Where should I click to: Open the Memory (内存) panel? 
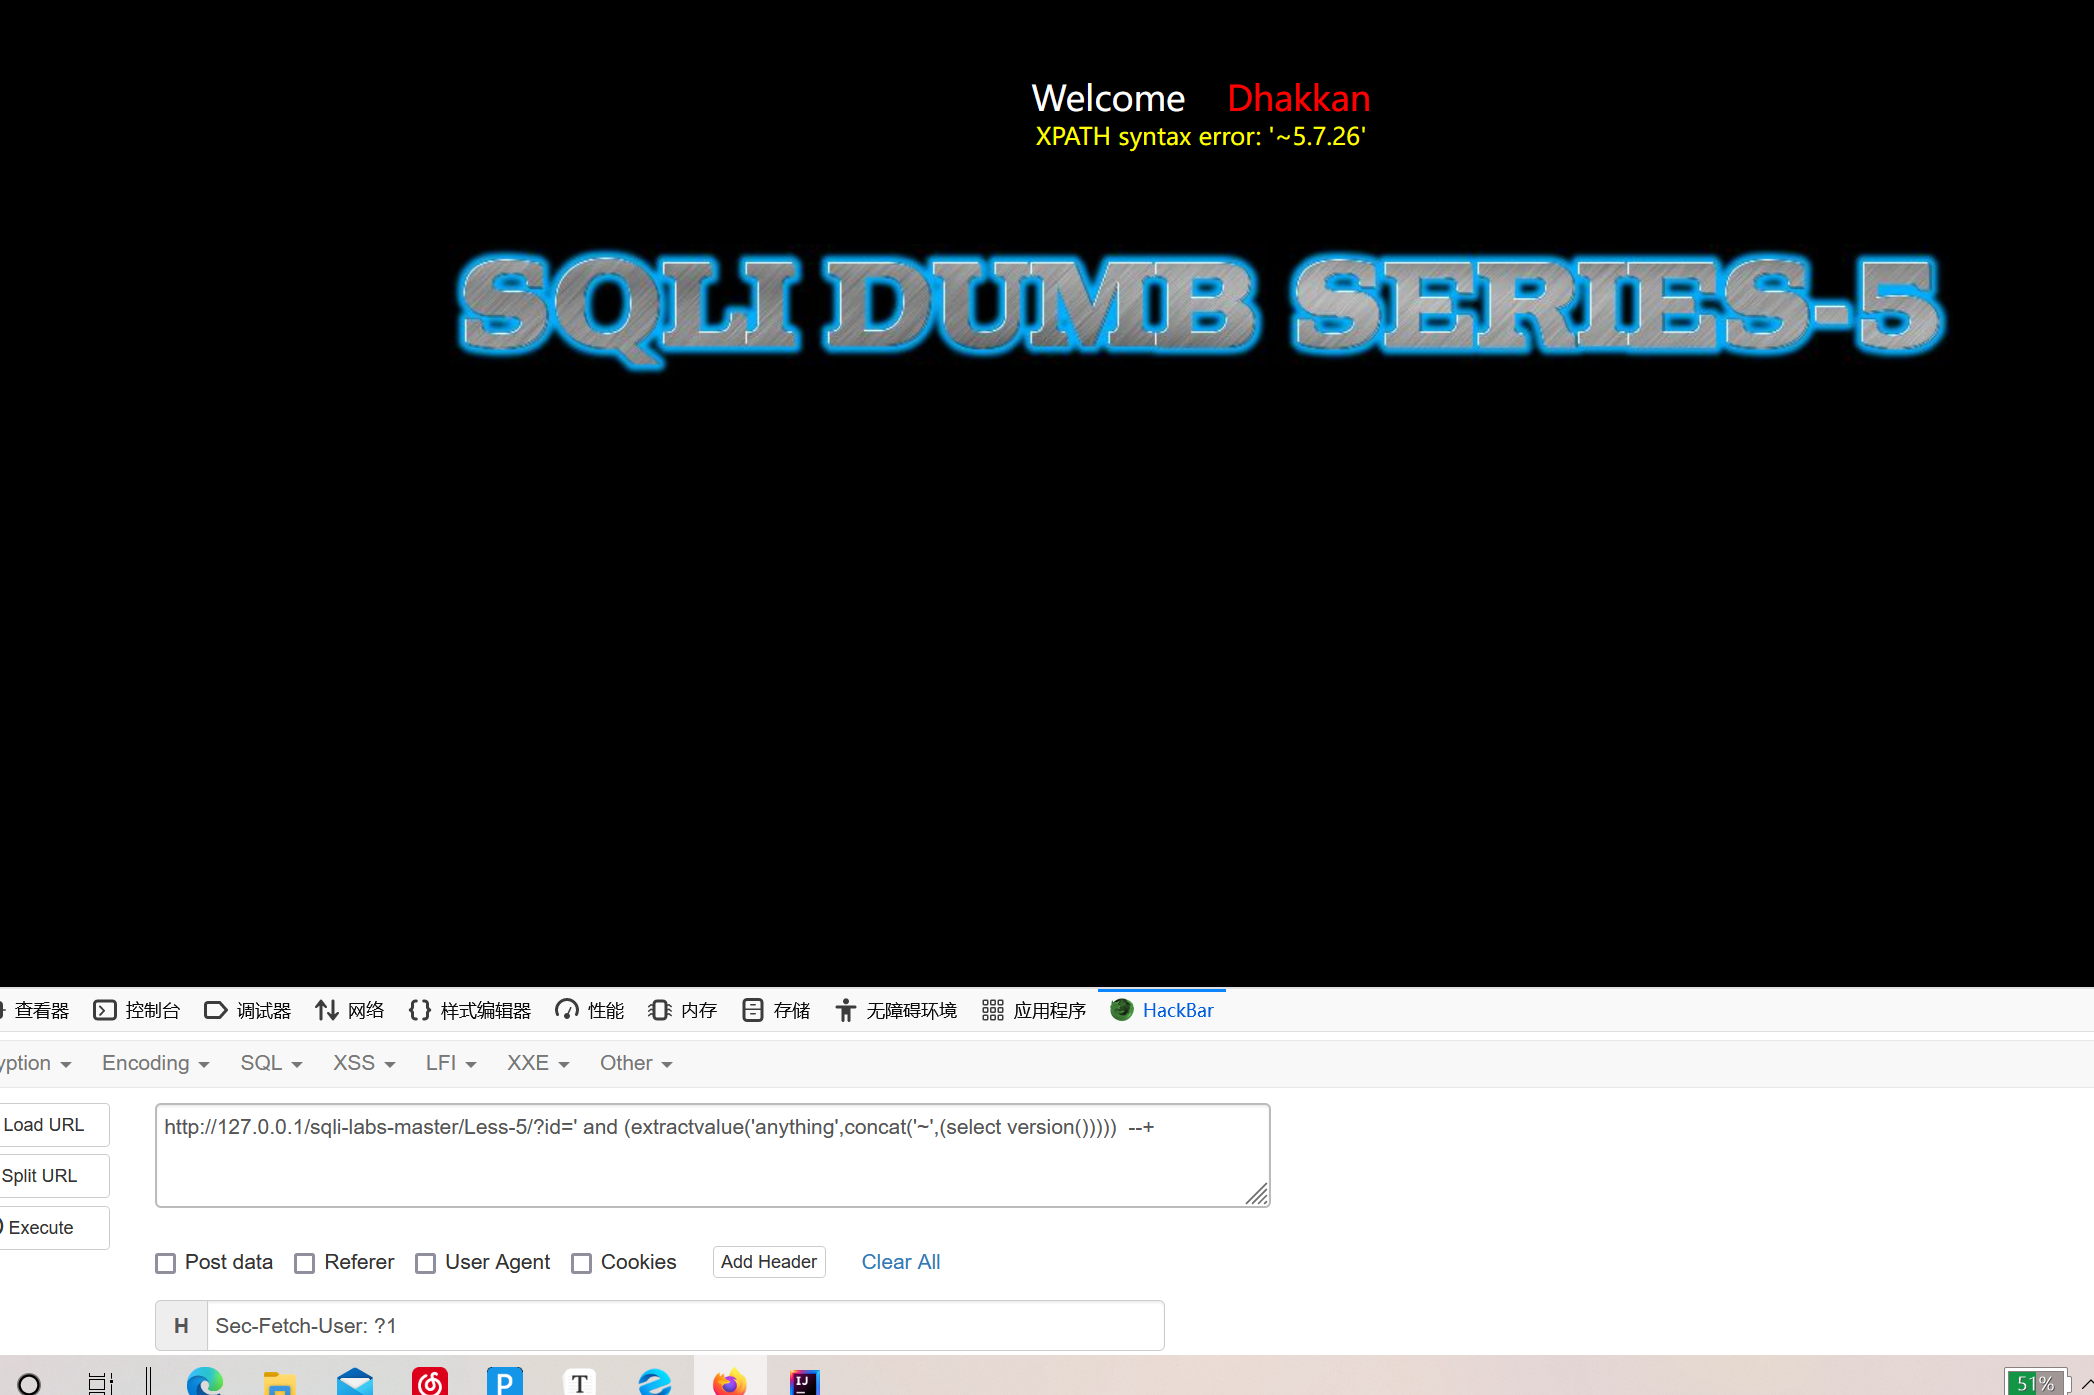click(682, 1010)
